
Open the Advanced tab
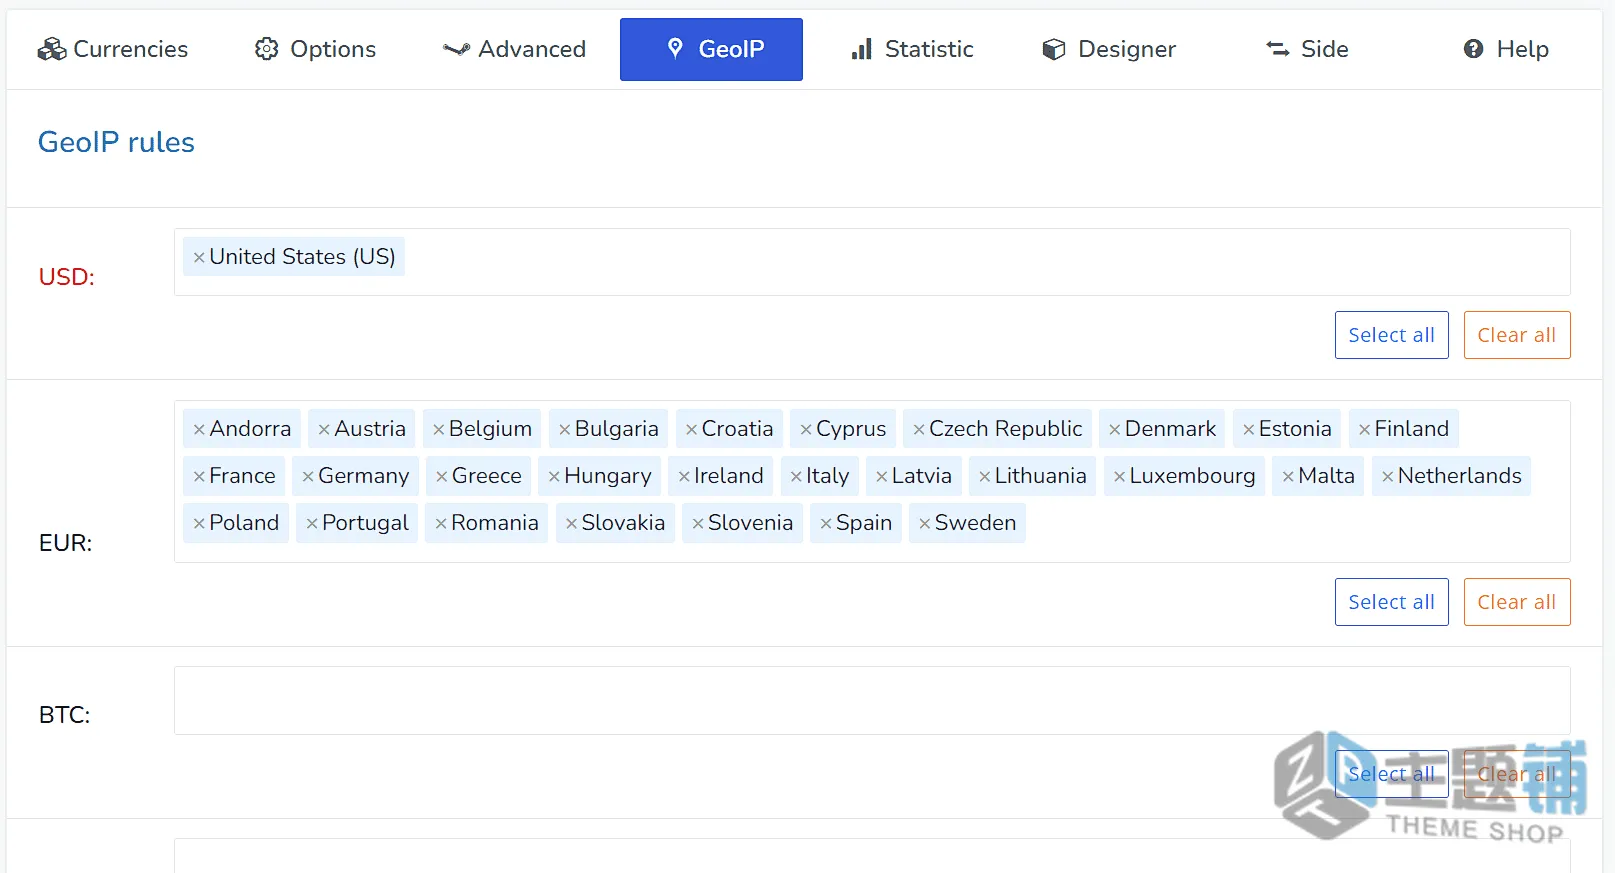(x=514, y=49)
